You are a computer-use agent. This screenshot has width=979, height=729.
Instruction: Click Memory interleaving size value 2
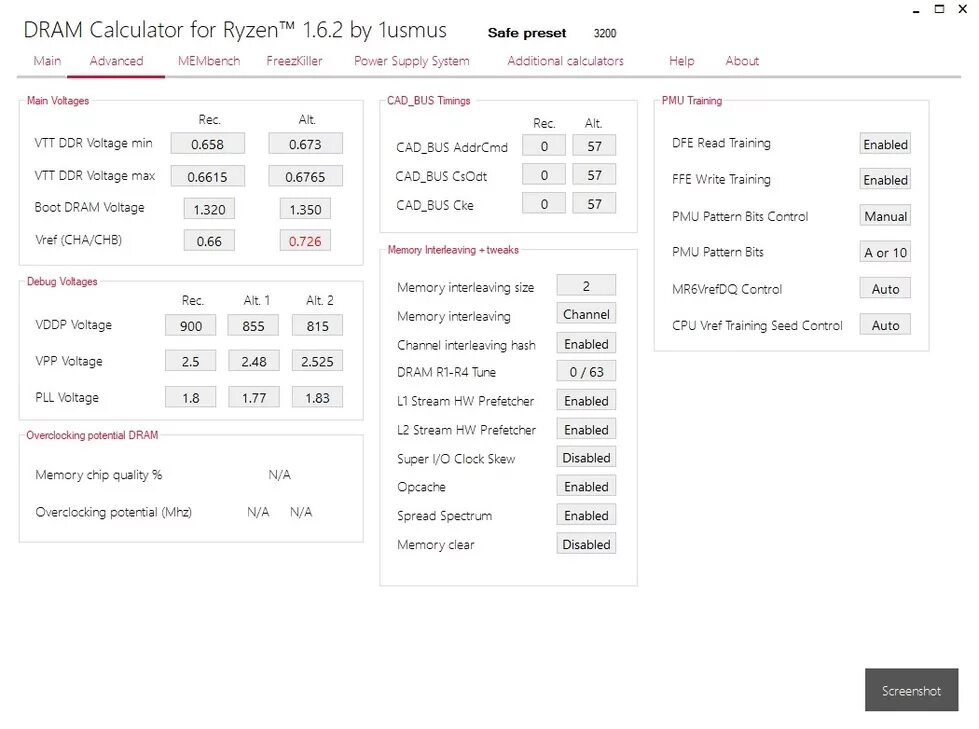pos(586,286)
